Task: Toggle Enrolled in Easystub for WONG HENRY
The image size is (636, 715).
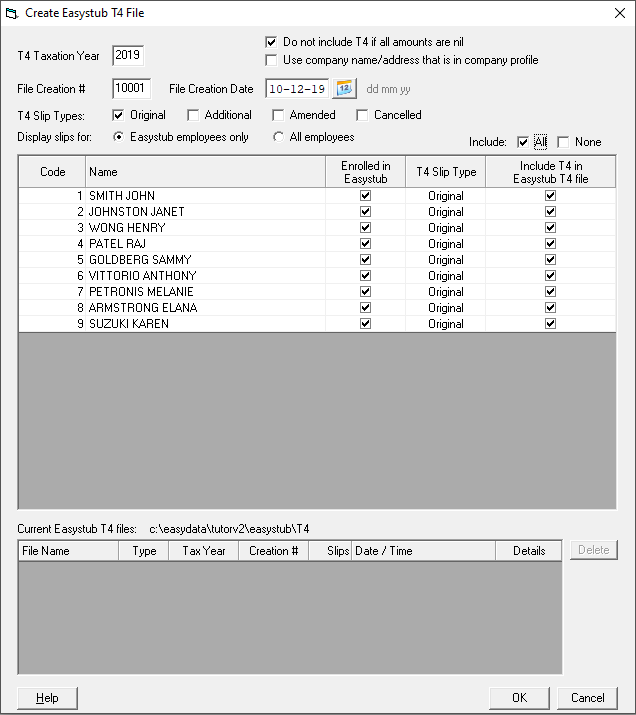Action: (x=365, y=228)
